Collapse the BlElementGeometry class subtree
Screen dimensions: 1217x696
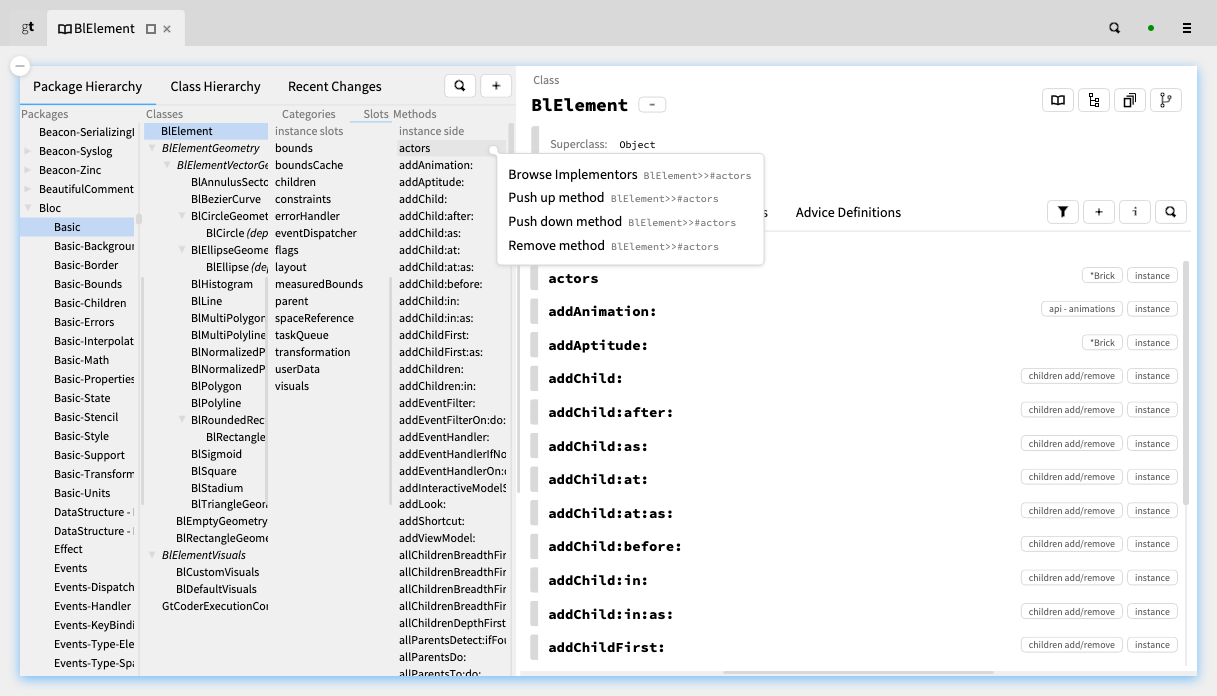click(x=153, y=147)
